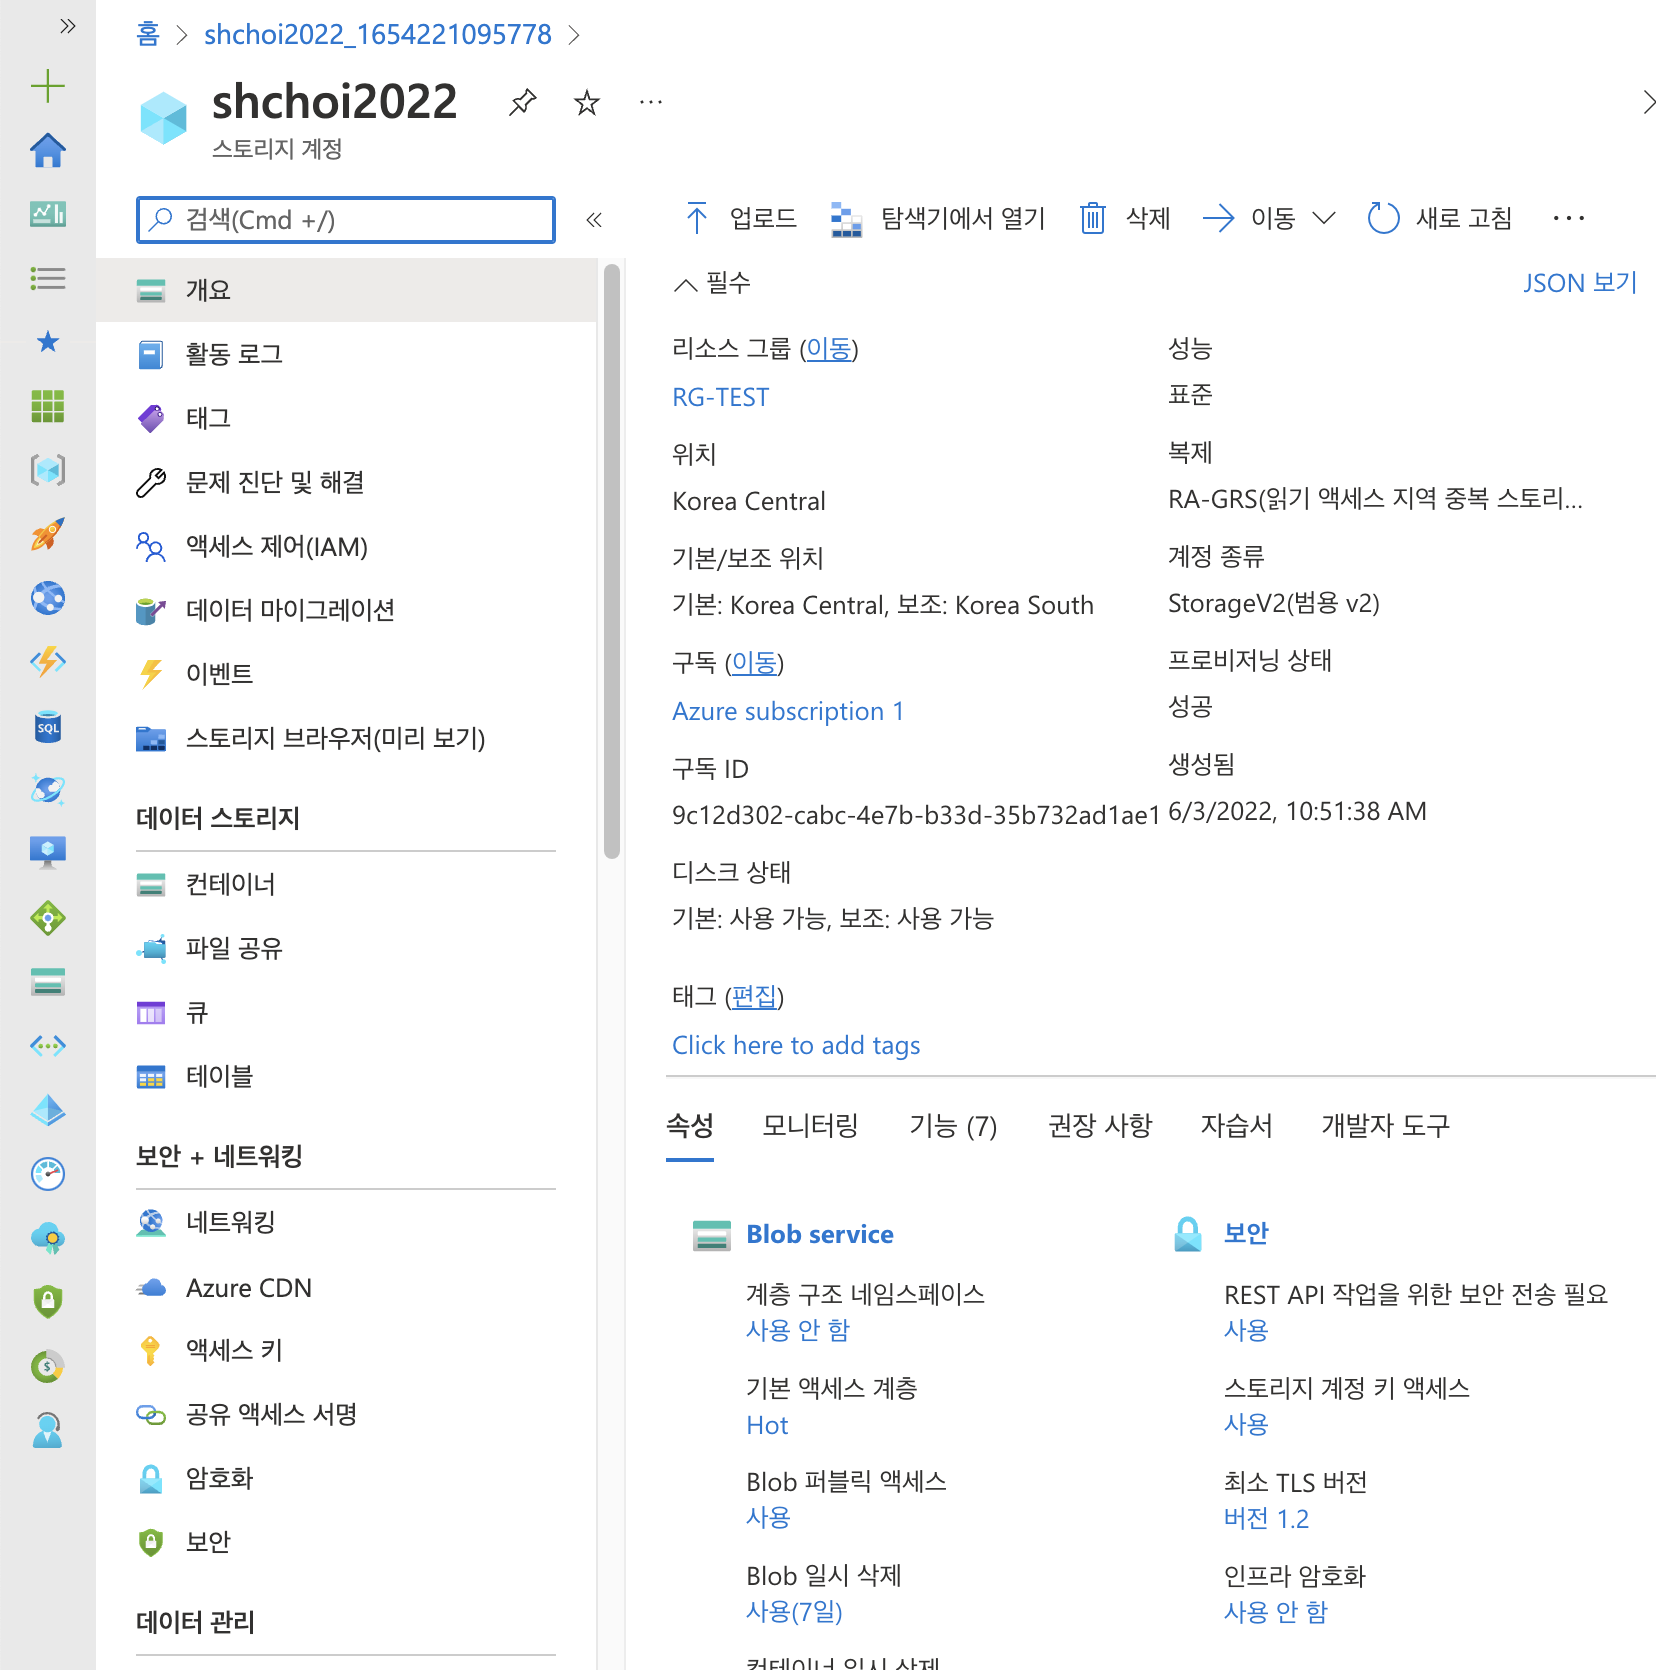Click Open in Explorer (탐색기에서 열기)

point(938,218)
